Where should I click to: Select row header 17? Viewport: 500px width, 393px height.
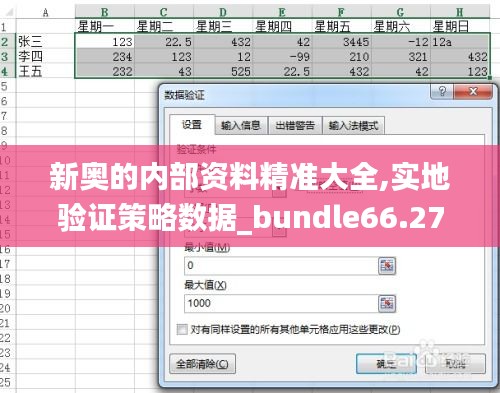click(x=8, y=264)
